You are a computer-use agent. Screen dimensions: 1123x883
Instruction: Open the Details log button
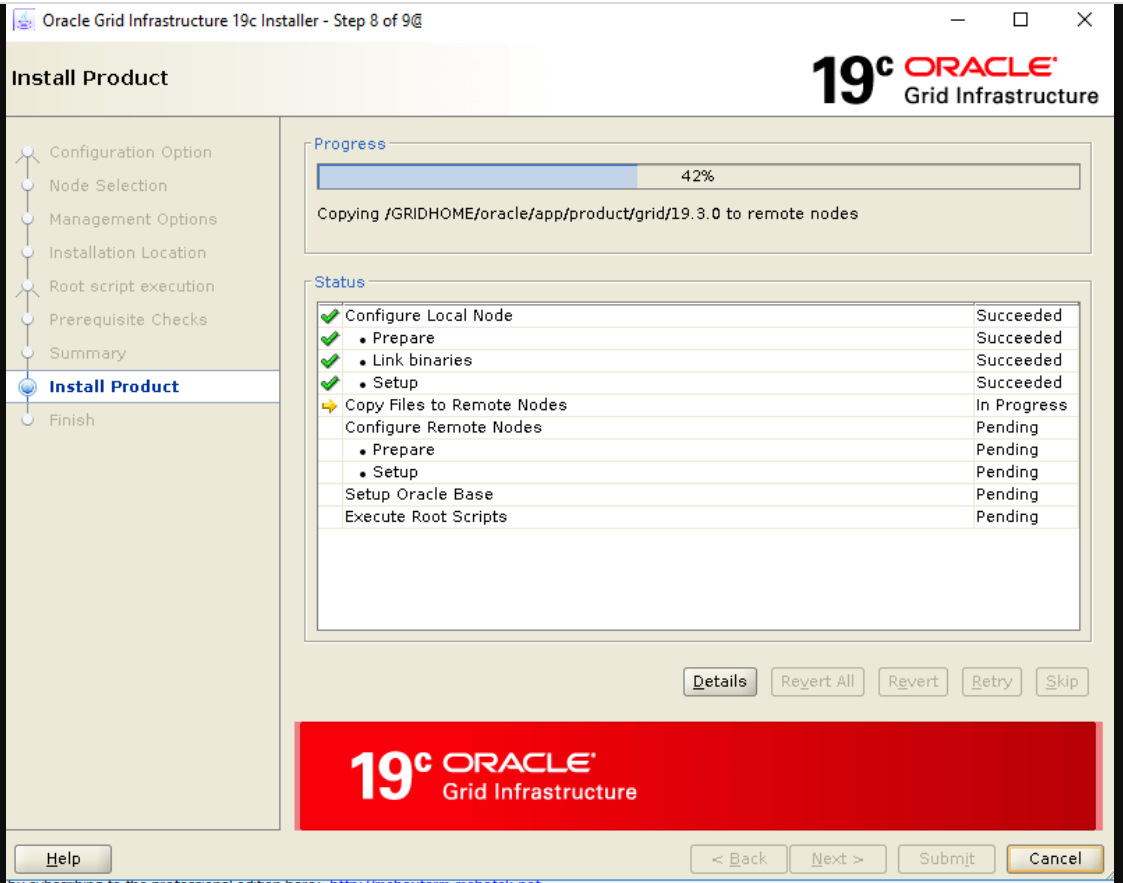720,682
